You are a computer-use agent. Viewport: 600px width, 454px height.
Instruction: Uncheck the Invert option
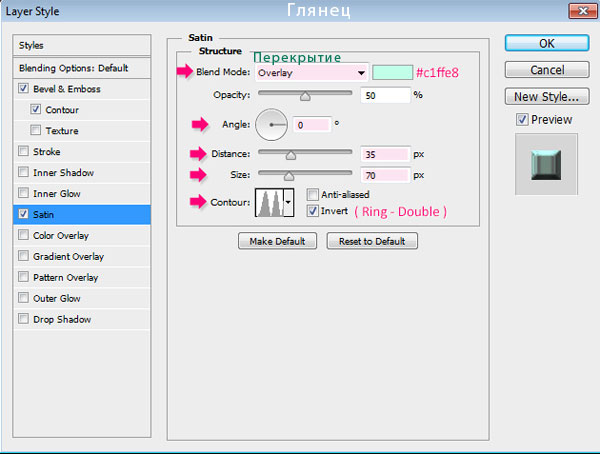(x=312, y=211)
